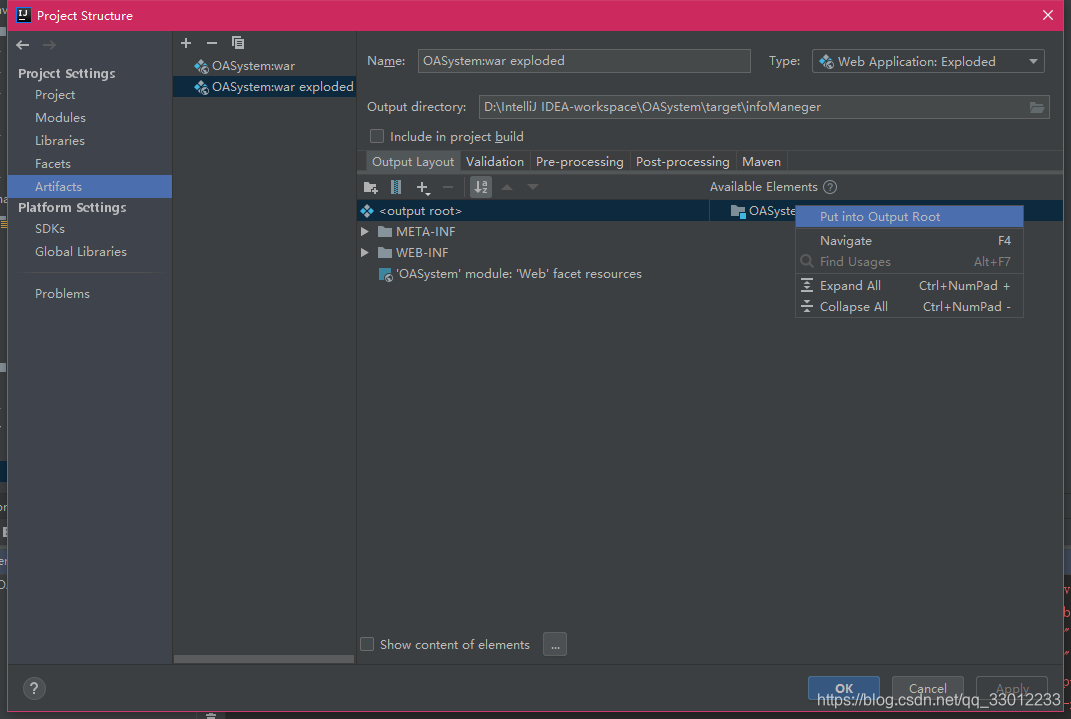Remove the selected artifact with the minus icon

tap(212, 43)
